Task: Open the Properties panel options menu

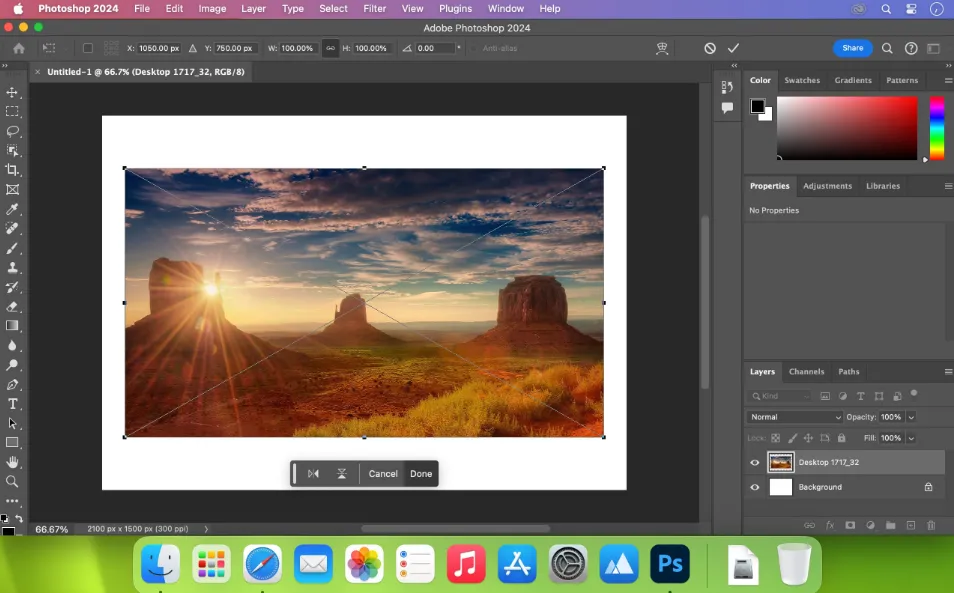Action: 948,186
